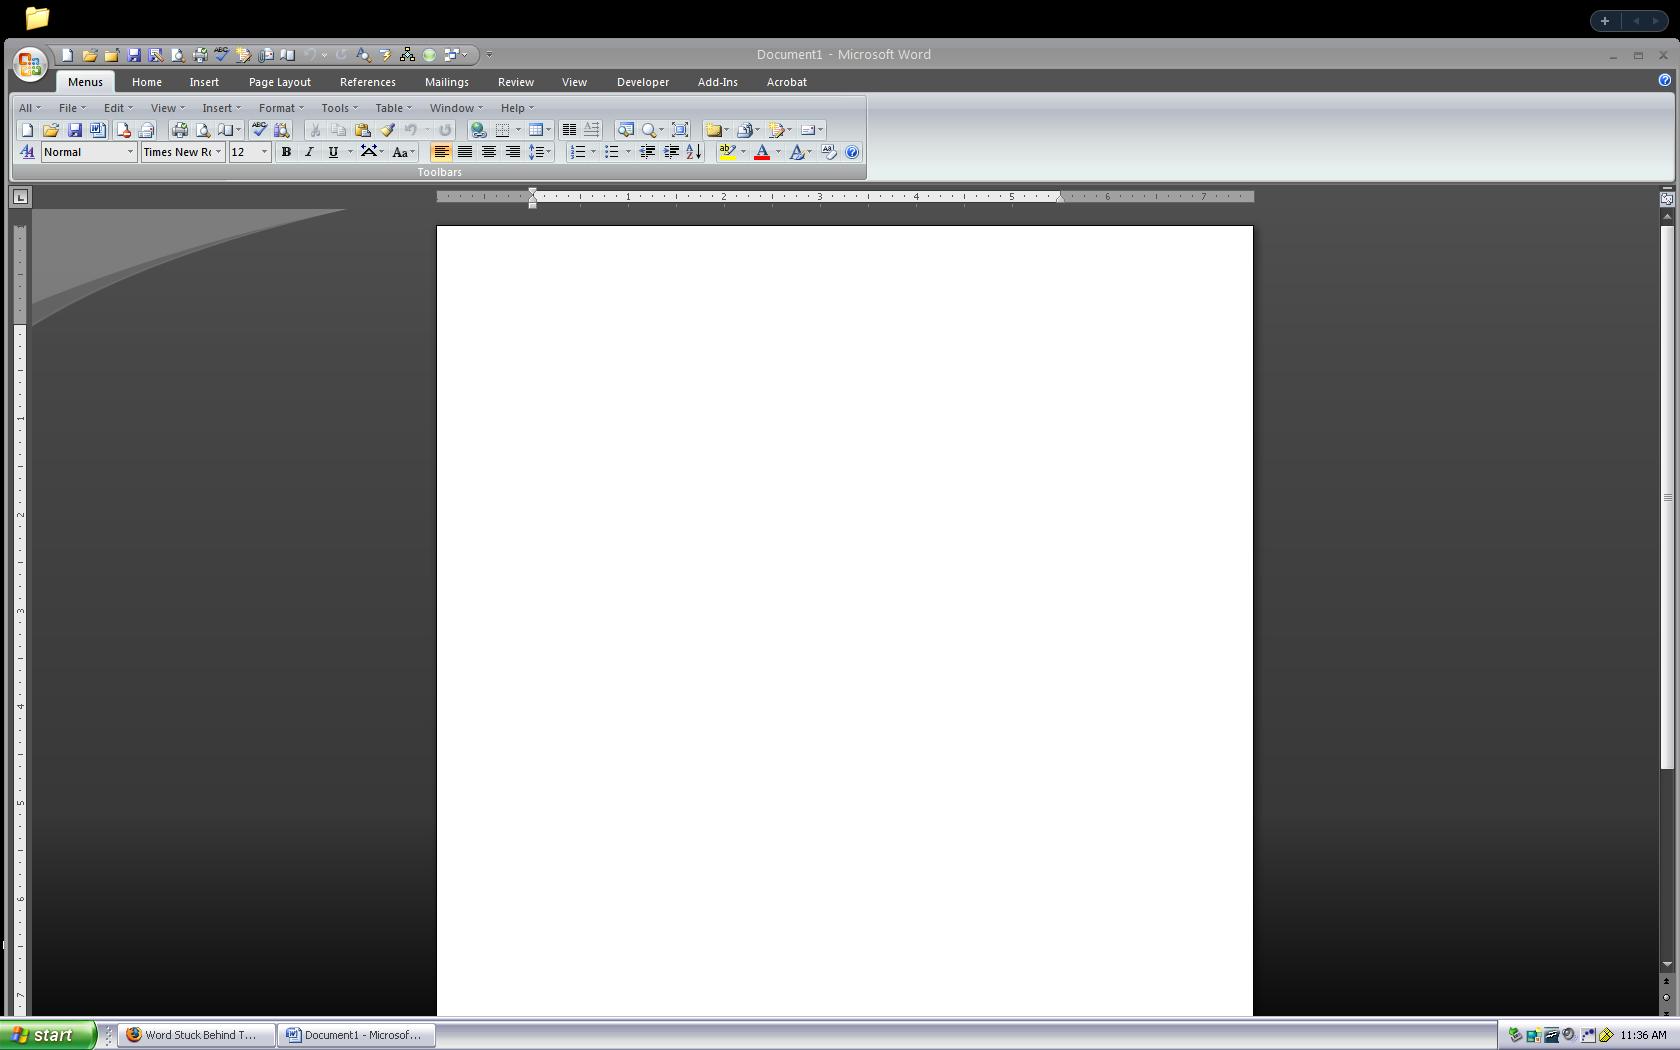This screenshot has height=1050, width=1680.
Task: Open the Format menu
Action: 280,108
